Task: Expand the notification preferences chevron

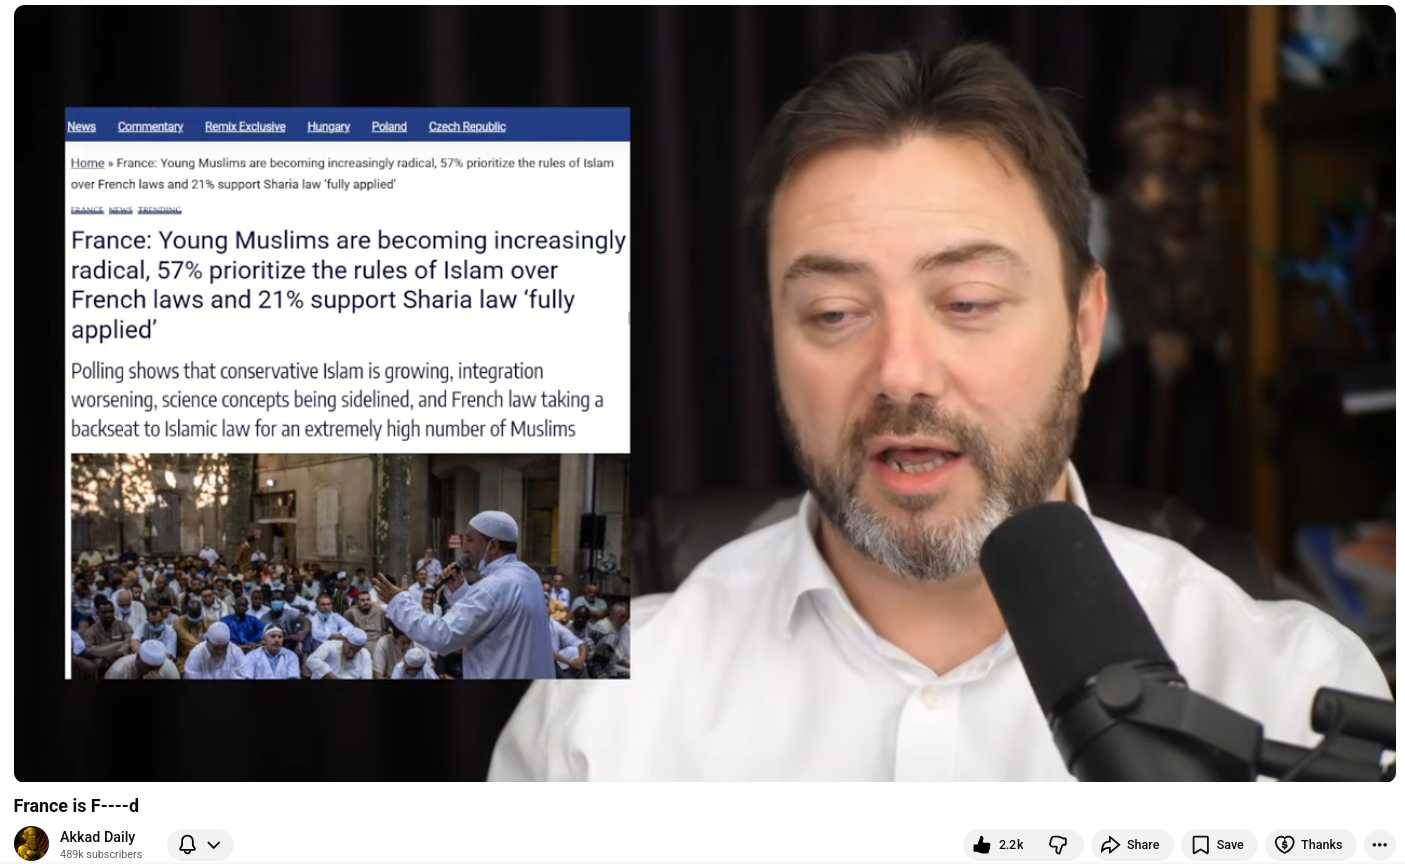Action: point(214,845)
